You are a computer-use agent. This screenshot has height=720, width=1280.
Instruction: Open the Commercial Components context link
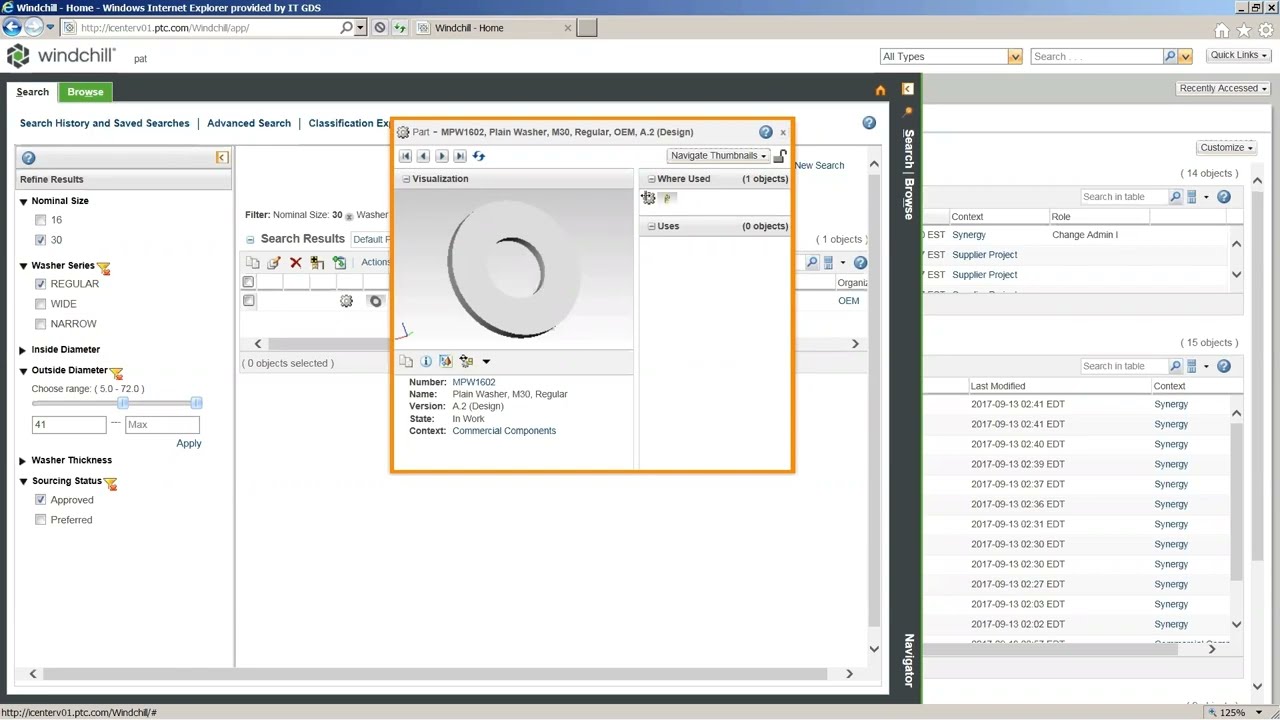pos(504,431)
